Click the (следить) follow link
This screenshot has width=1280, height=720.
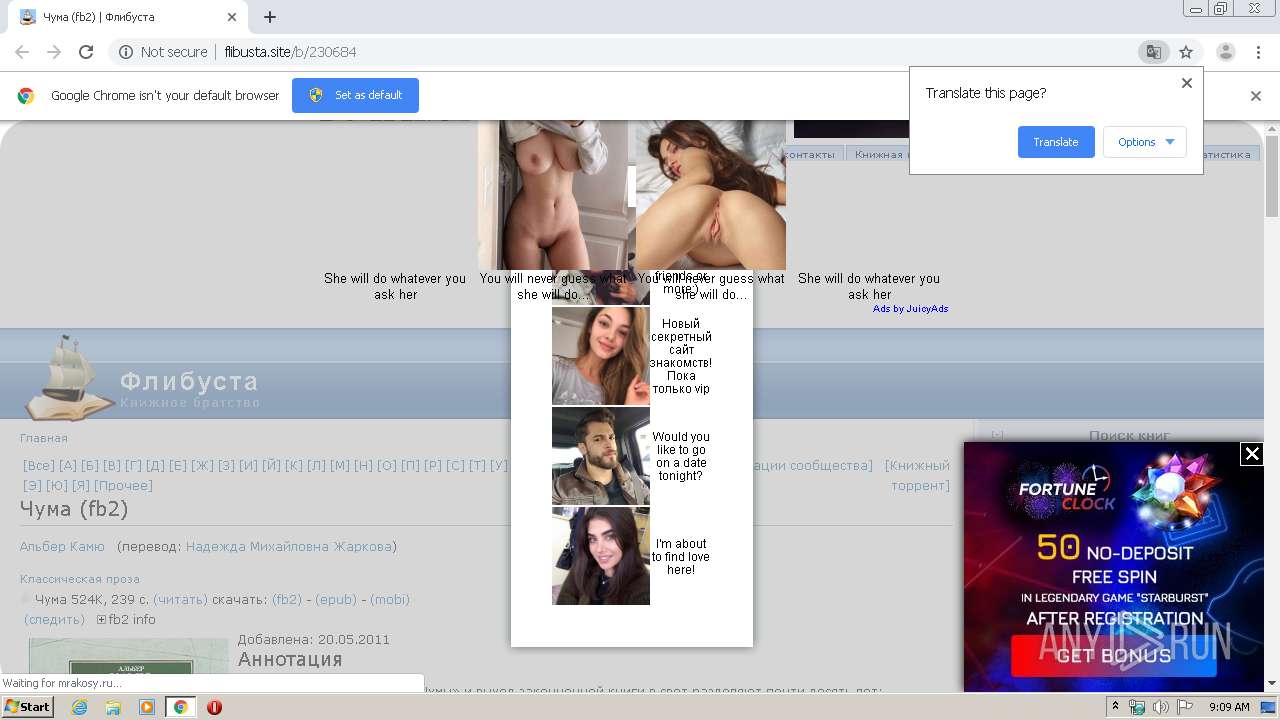(55, 620)
